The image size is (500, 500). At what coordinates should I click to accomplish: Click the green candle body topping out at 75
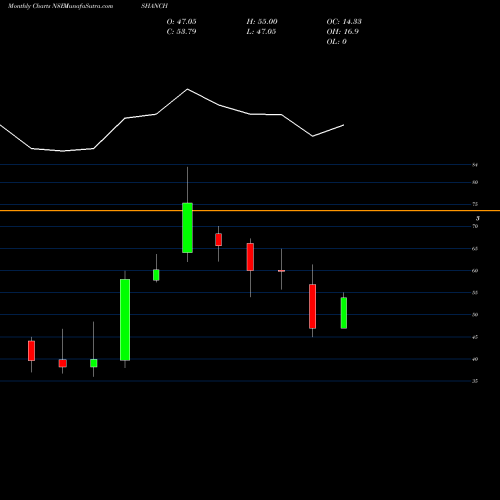click(187, 228)
